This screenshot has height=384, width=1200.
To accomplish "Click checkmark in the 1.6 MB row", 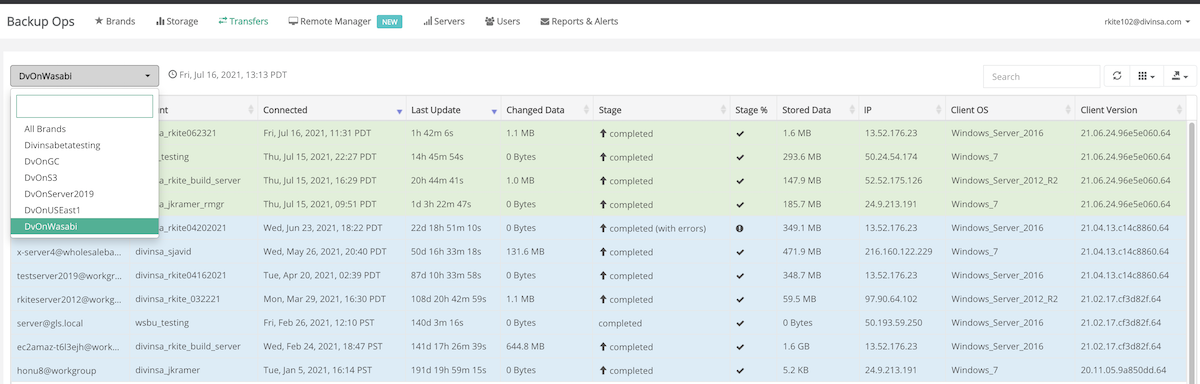I will pyautogui.click(x=740, y=133).
